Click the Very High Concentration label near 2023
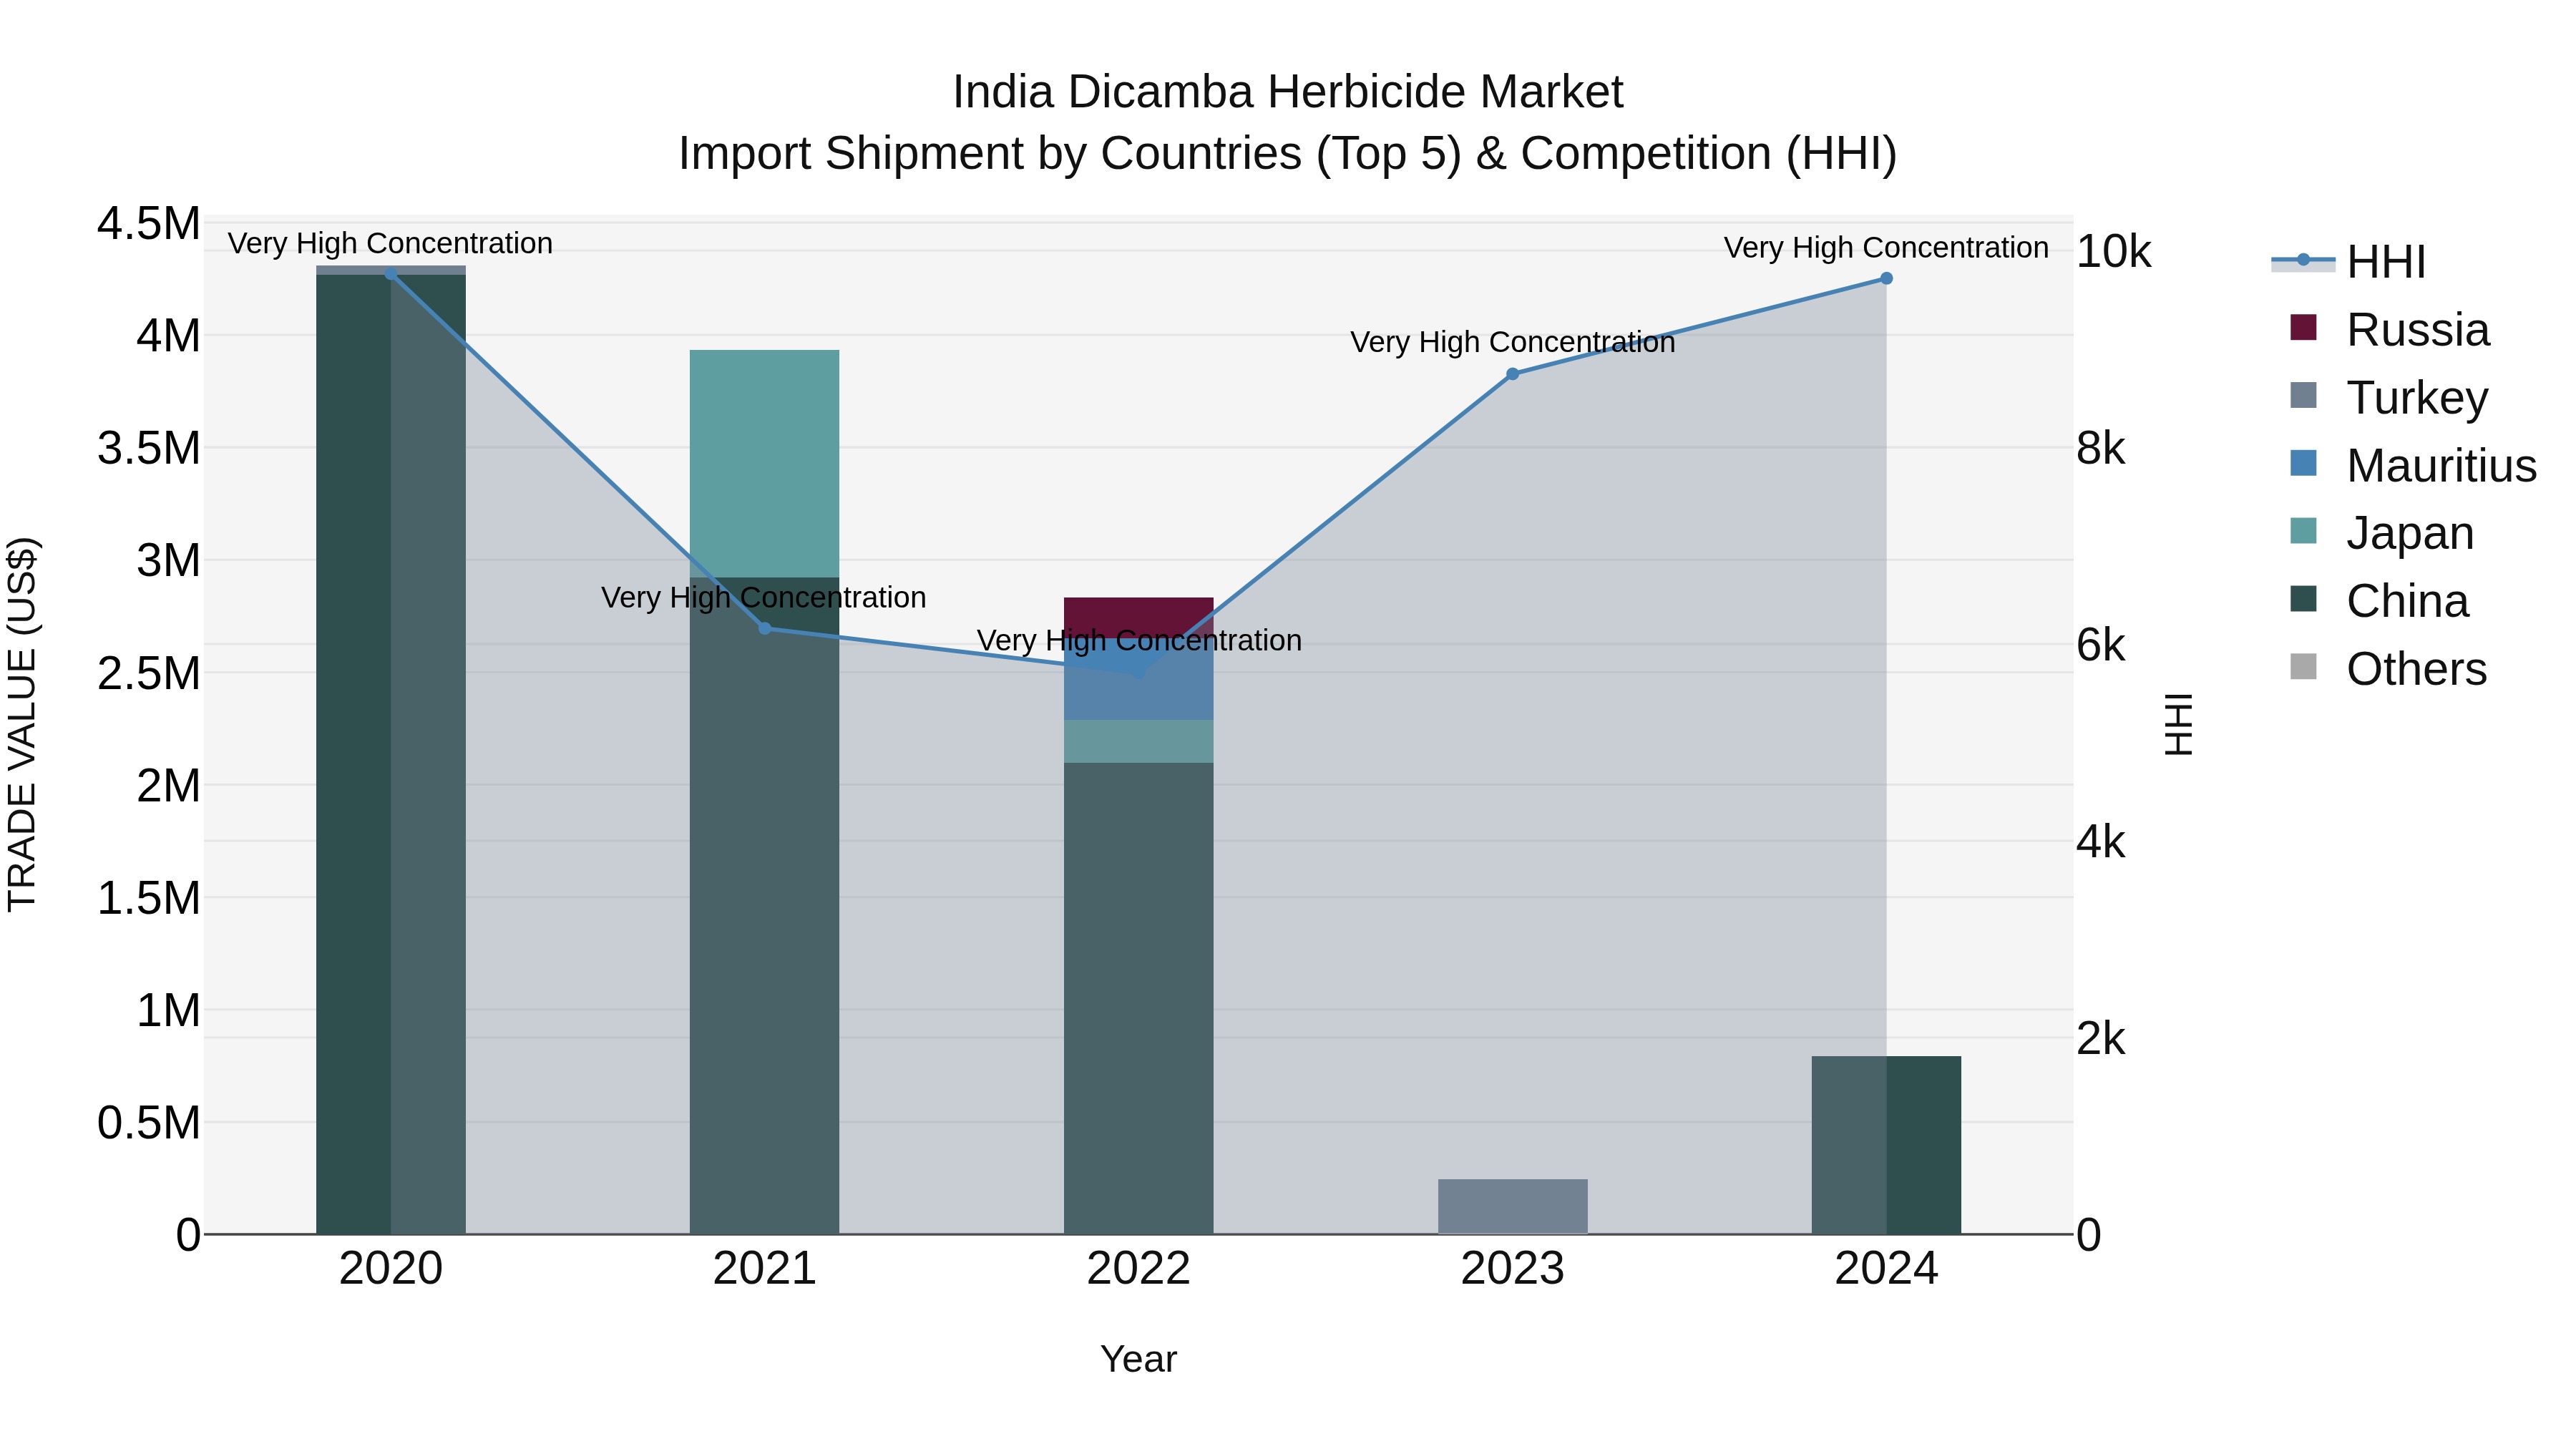 point(1513,342)
